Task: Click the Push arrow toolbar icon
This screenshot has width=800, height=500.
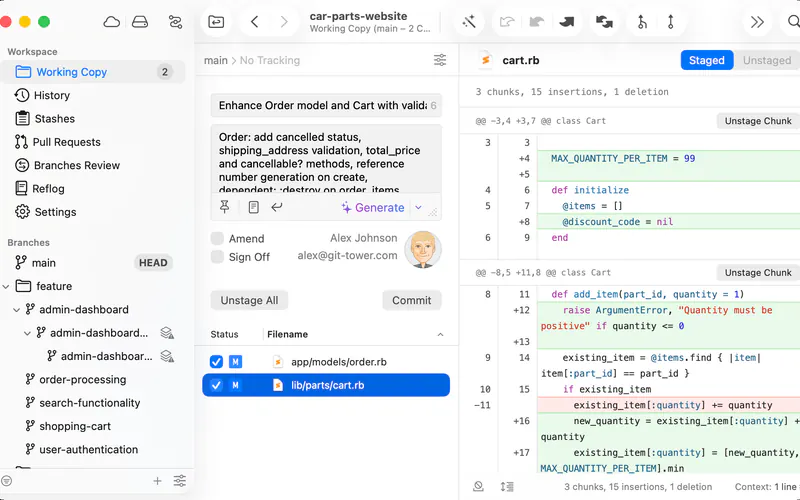Action: (x=566, y=22)
